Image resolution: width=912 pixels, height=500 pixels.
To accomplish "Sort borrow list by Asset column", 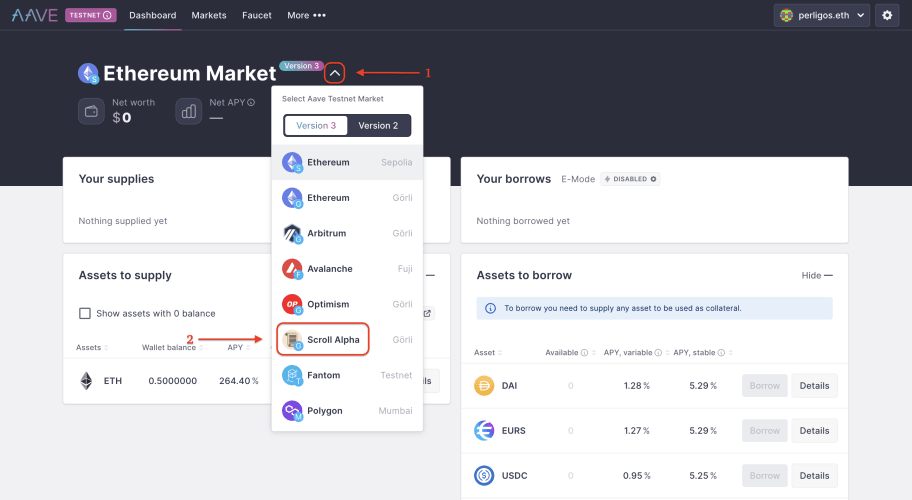I will 488,352.
